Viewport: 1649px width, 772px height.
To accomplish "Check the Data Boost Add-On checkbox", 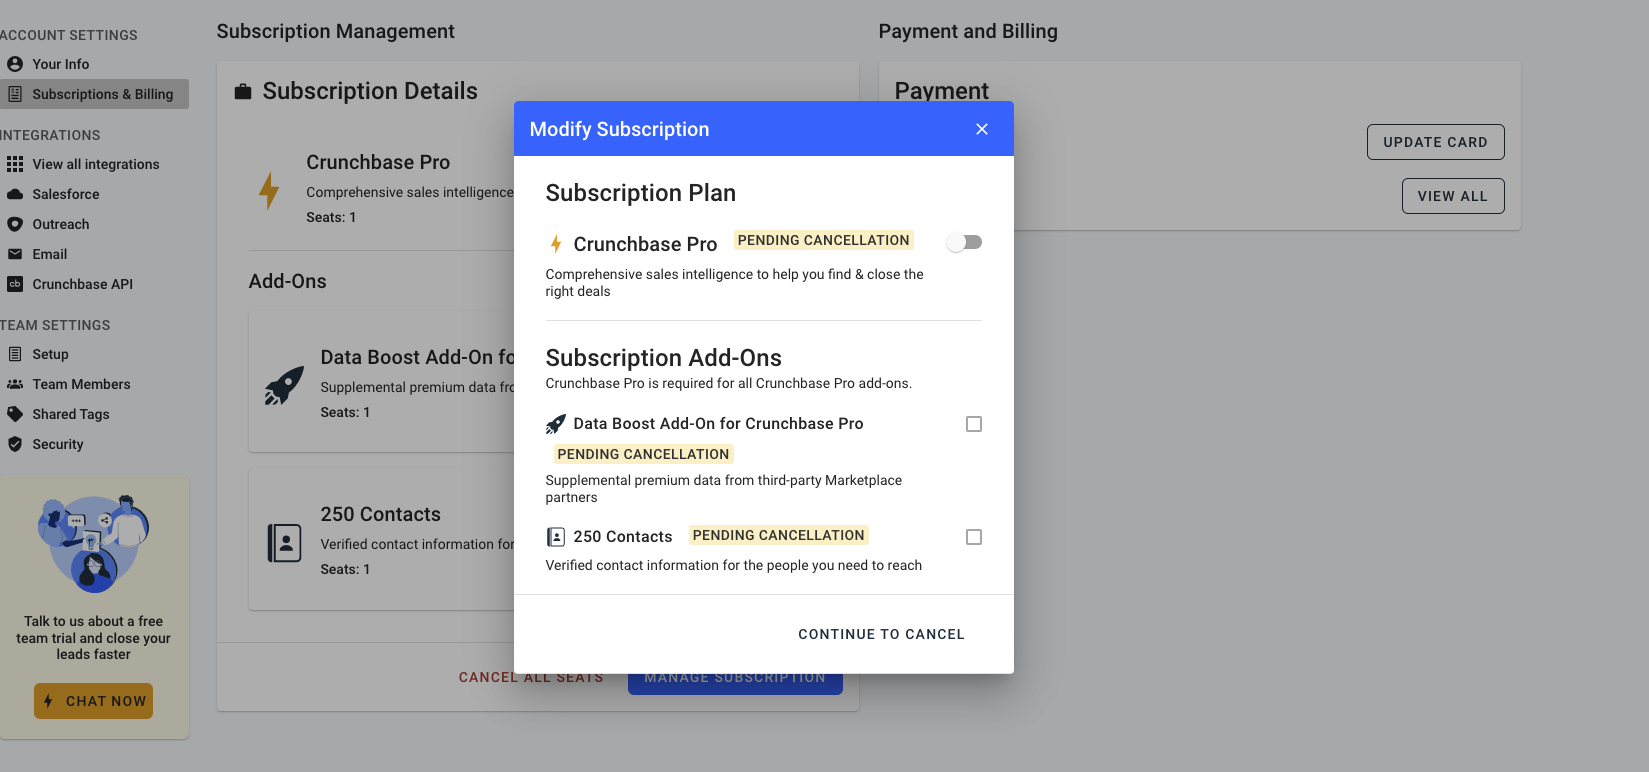I will click(974, 424).
